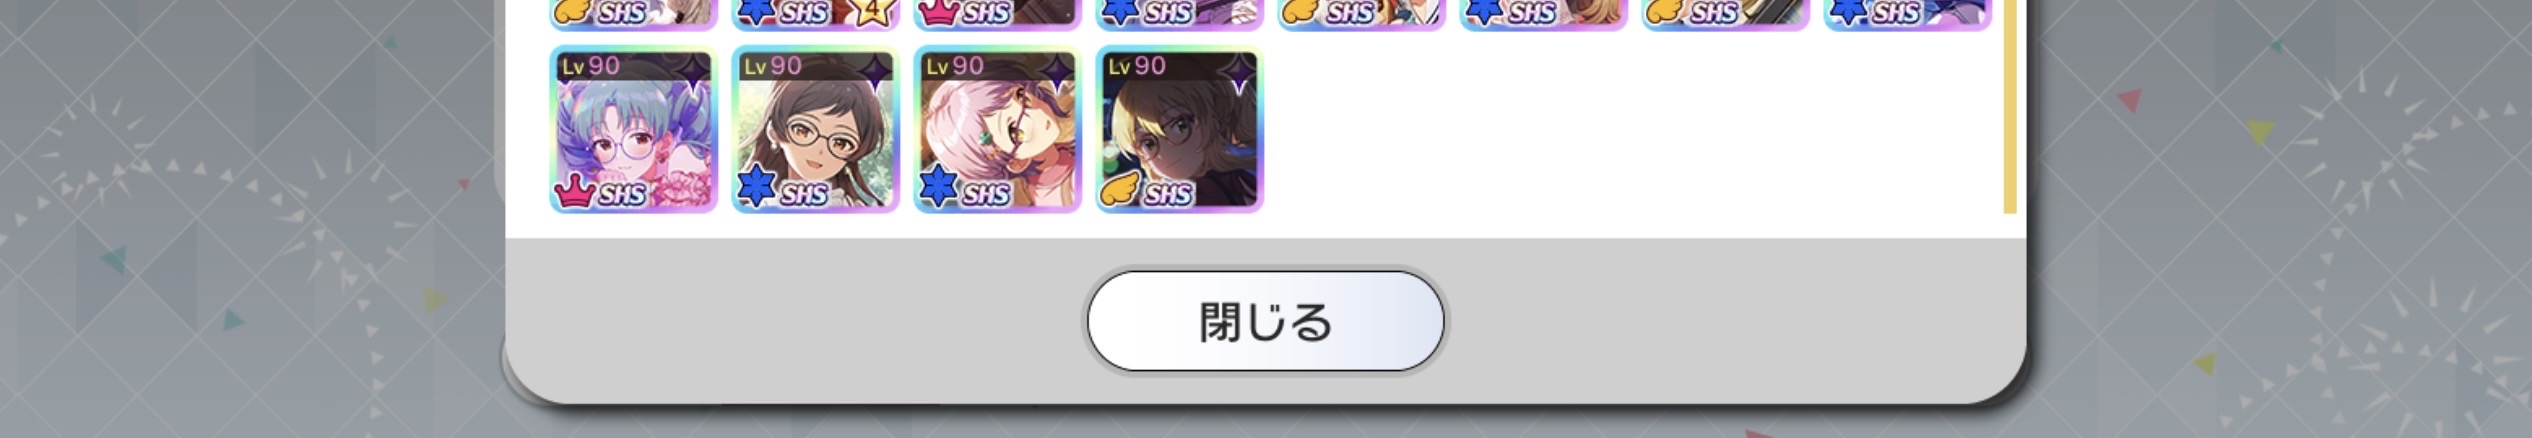
Task: Select the top-row card with the pink crown
Action: point(997,14)
